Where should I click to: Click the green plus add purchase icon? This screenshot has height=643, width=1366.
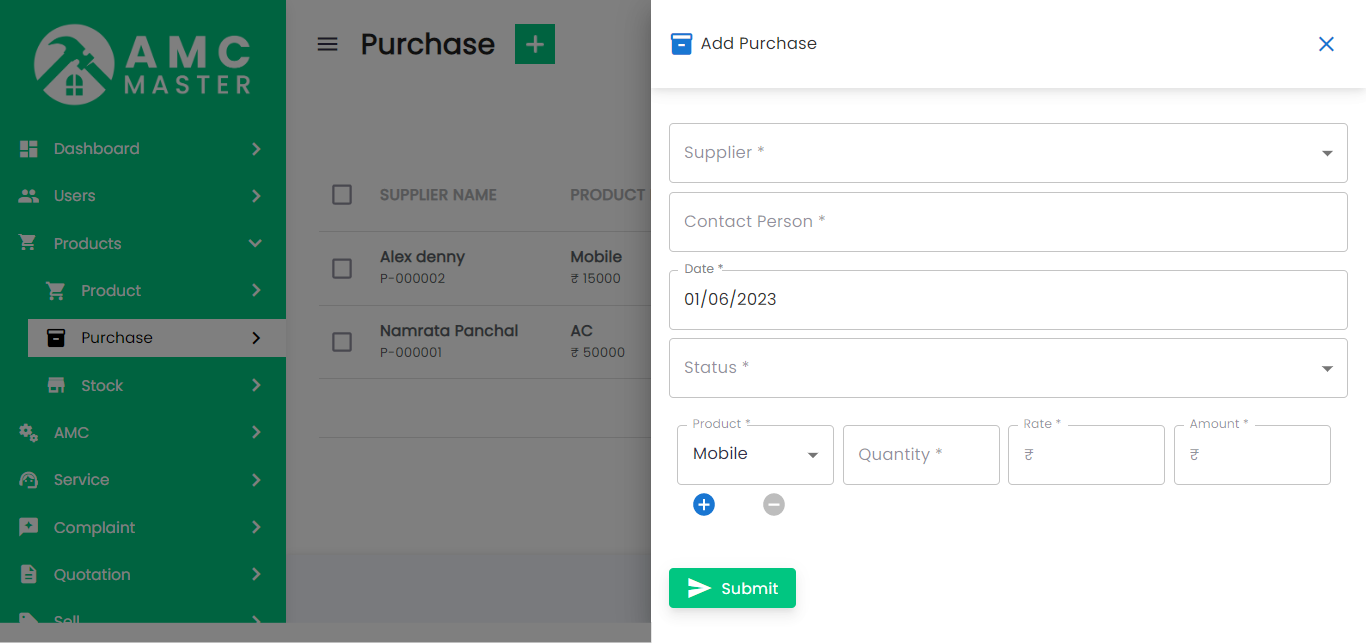coord(534,44)
